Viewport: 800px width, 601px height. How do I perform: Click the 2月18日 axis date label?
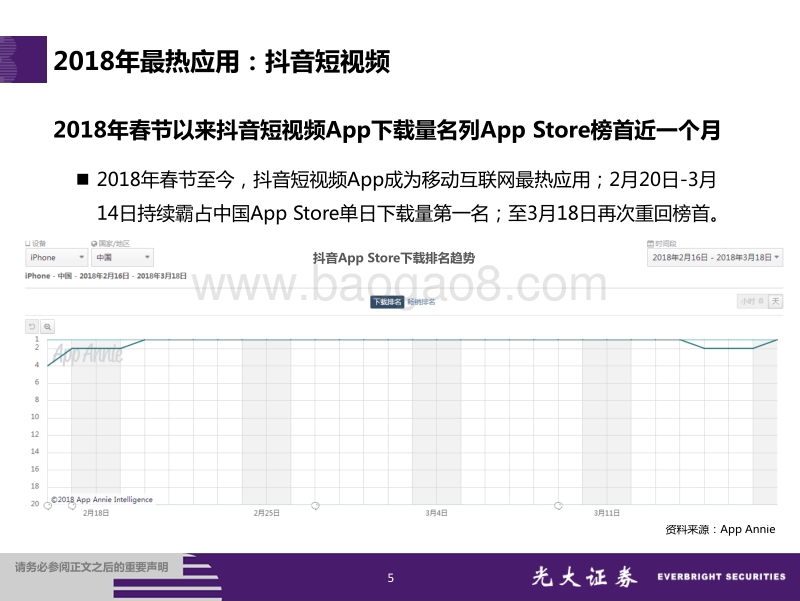tap(96, 513)
